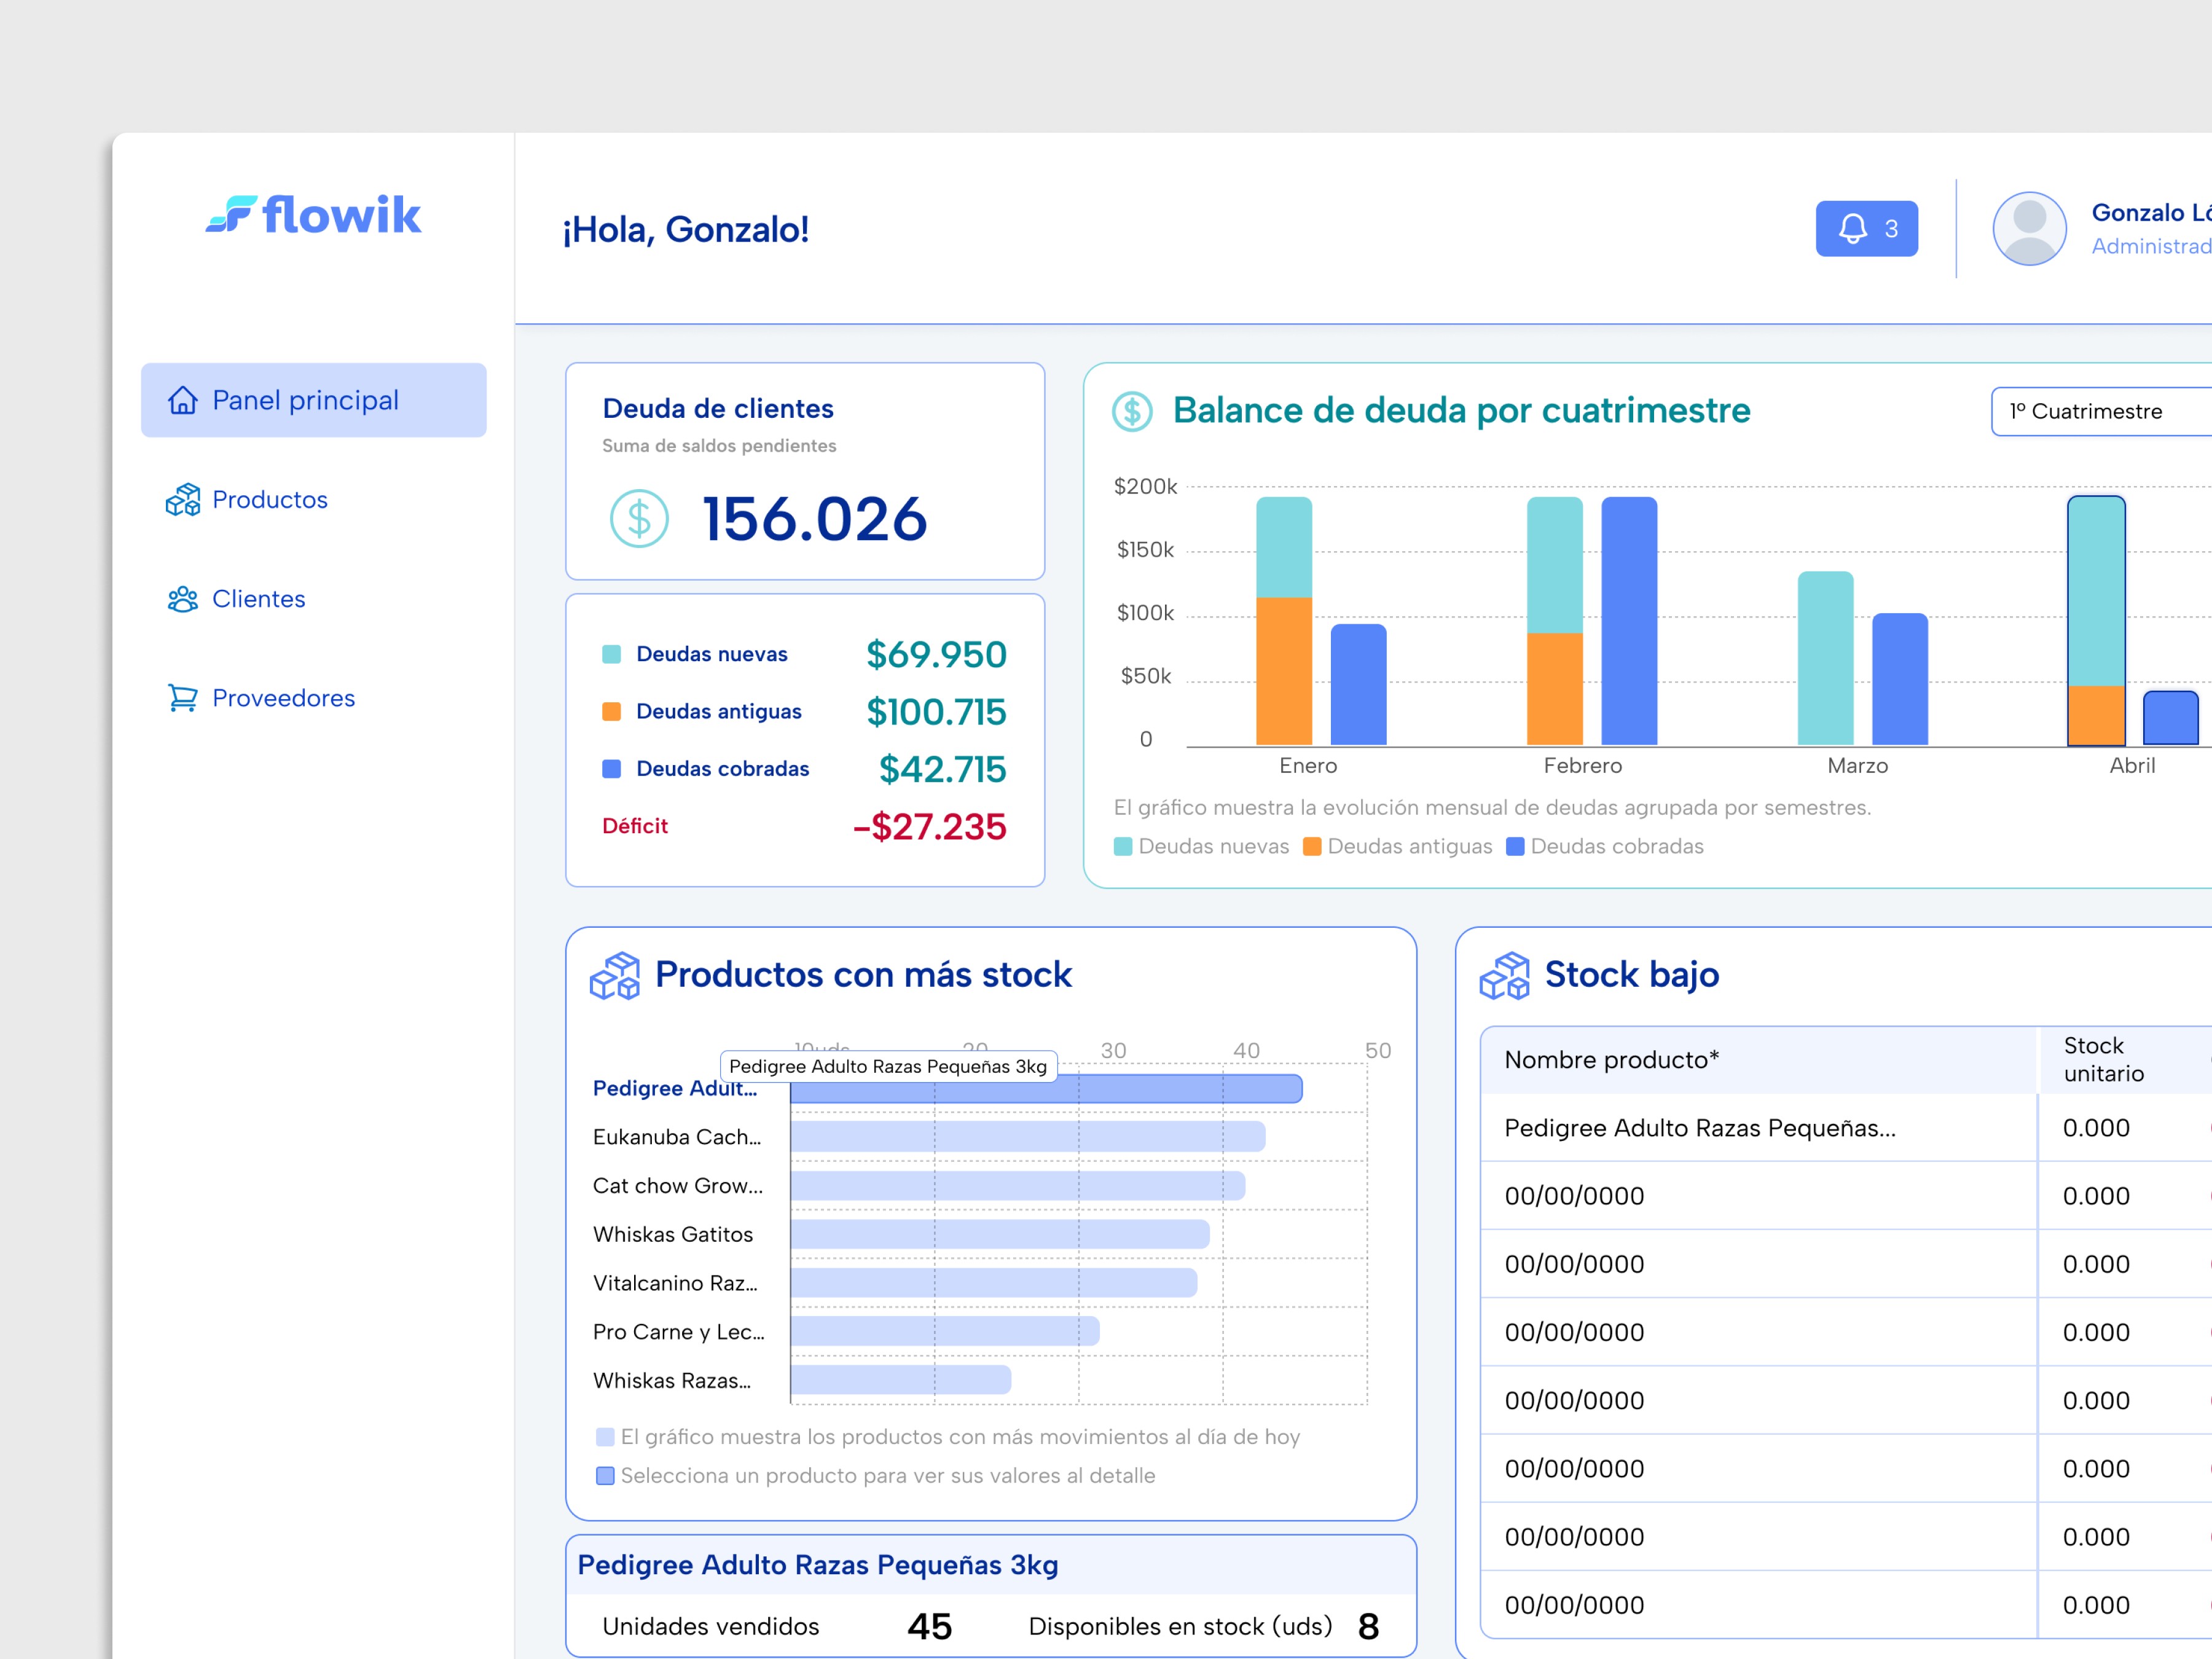Open the 1º Cuatrimestre dropdown
Image resolution: width=2212 pixels, height=1659 pixels.
point(2100,411)
